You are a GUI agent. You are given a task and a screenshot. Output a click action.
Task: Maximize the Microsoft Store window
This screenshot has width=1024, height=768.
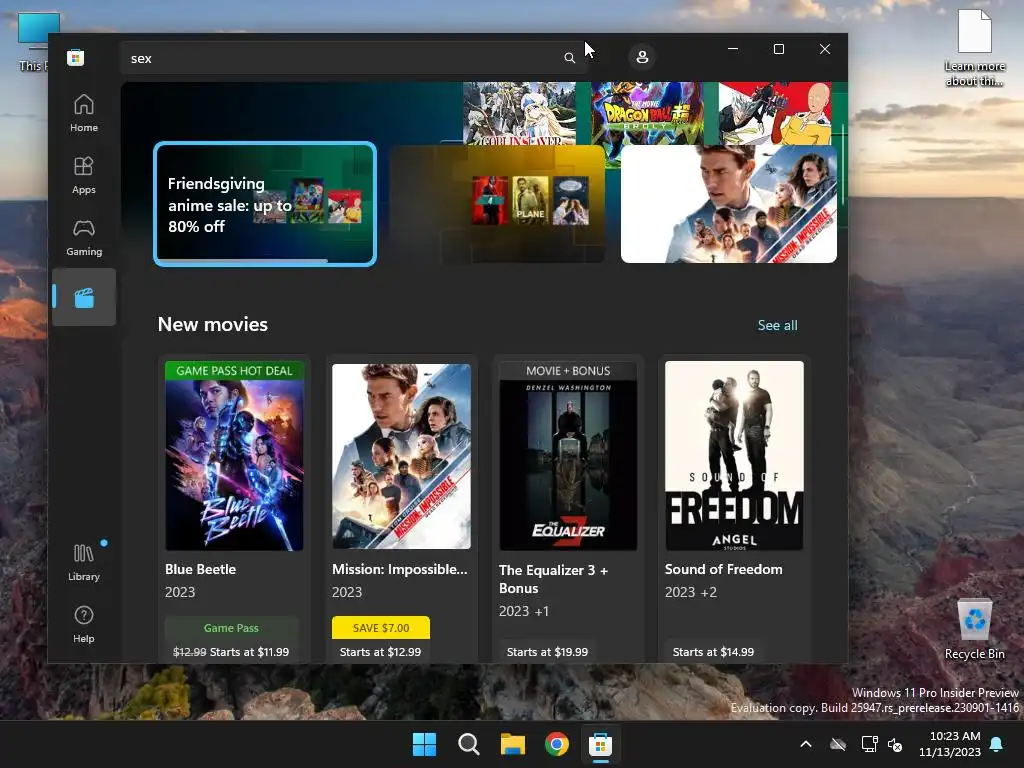coord(778,49)
